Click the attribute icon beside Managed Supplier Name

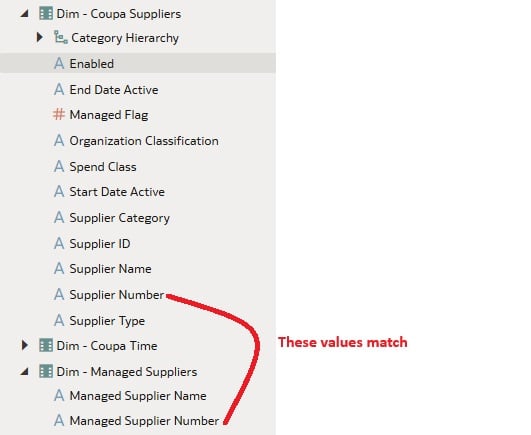(x=59, y=395)
